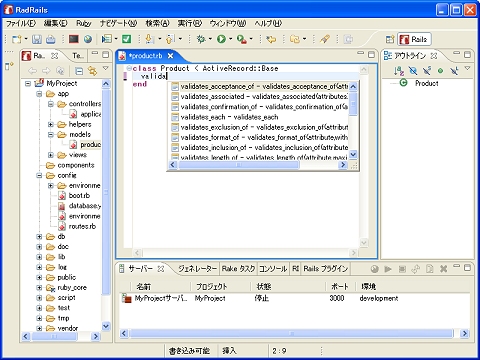
Task: Select MyProjectサーバ row in server table
Action: 295,298
